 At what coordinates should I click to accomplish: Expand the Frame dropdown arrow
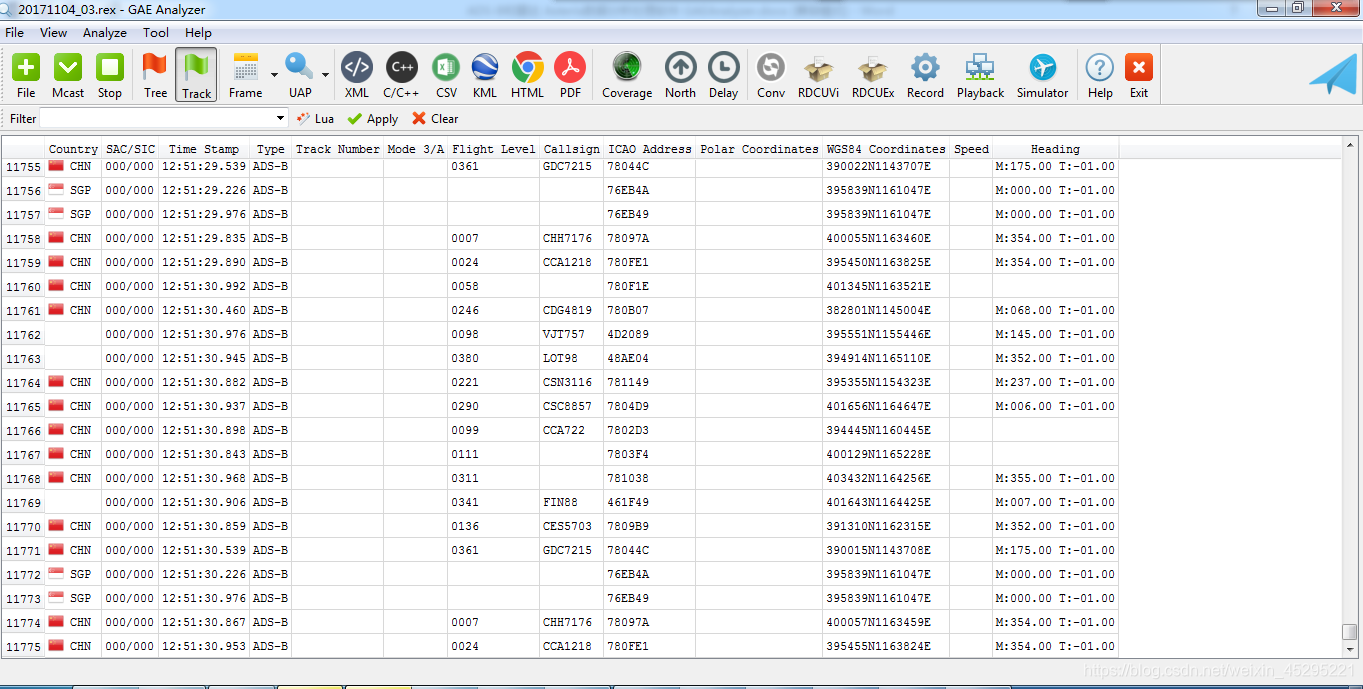[274, 75]
